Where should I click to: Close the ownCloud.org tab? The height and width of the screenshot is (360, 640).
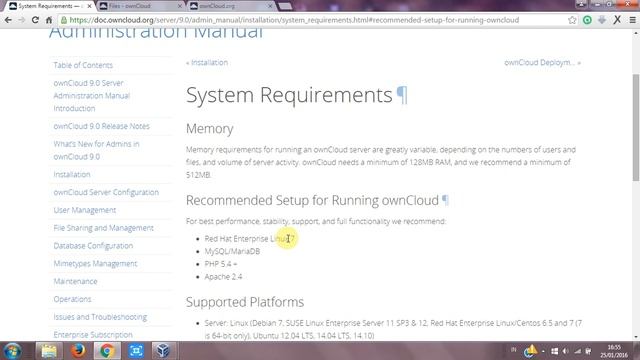270,6
